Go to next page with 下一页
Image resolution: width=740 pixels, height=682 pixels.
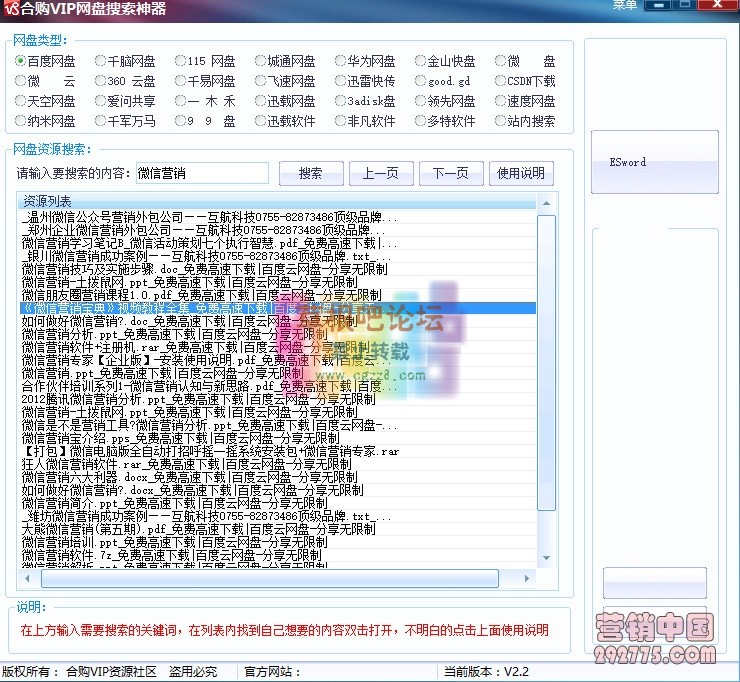click(x=451, y=173)
